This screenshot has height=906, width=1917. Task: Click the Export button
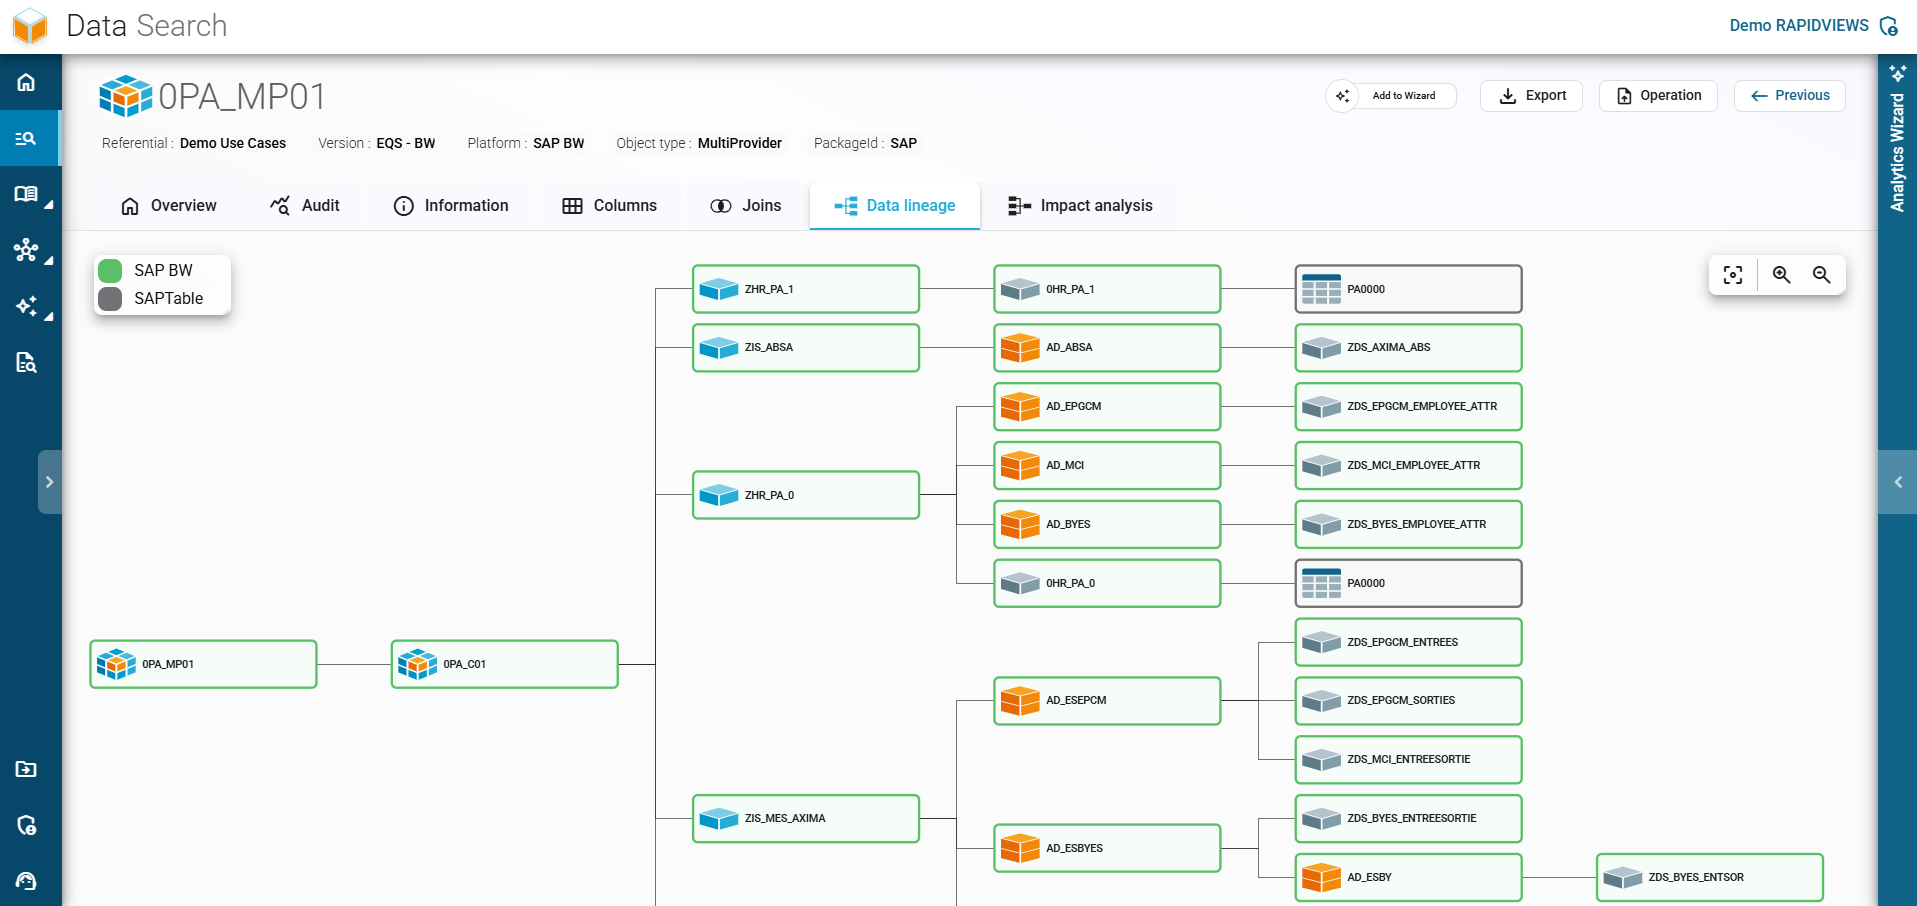point(1532,96)
